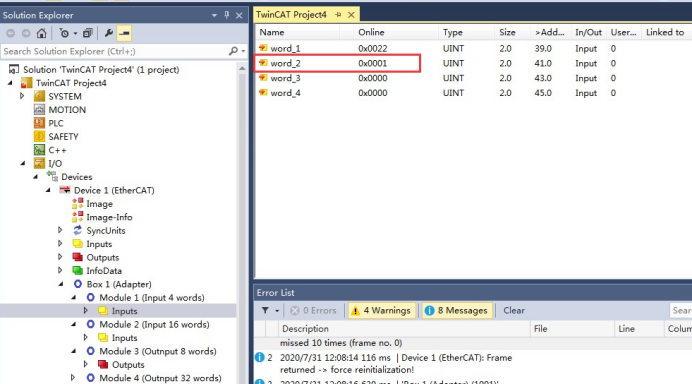The height and width of the screenshot is (384, 692).
Task: Switch to the TwinCAT Project4 tab
Action: pos(291,15)
